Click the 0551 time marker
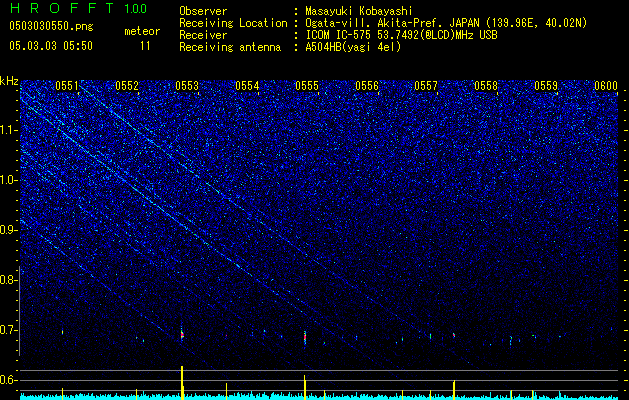 pyautogui.click(x=67, y=86)
